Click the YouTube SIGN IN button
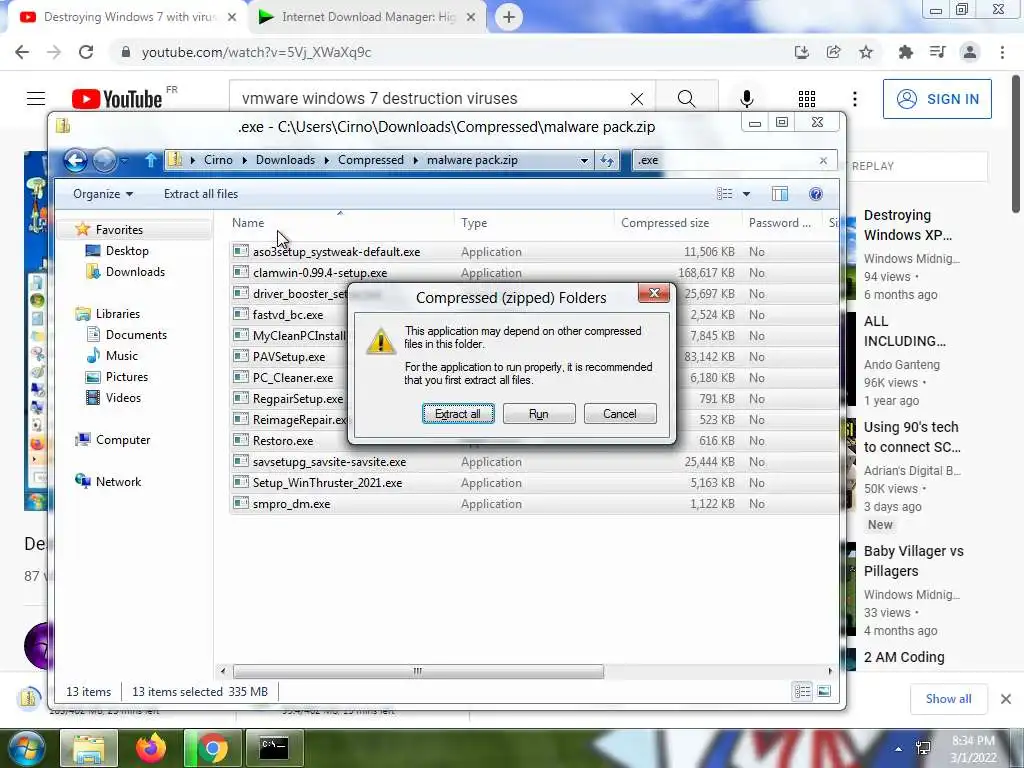1024x768 pixels. pyautogui.click(x=937, y=99)
